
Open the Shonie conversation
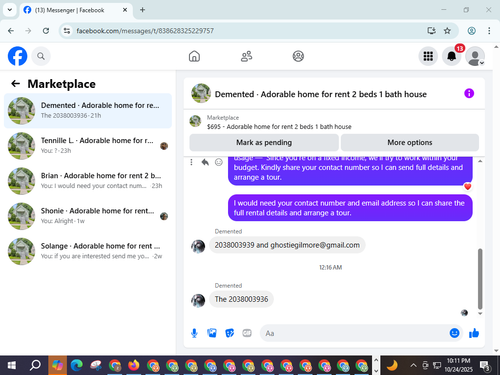tap(88, 216)
